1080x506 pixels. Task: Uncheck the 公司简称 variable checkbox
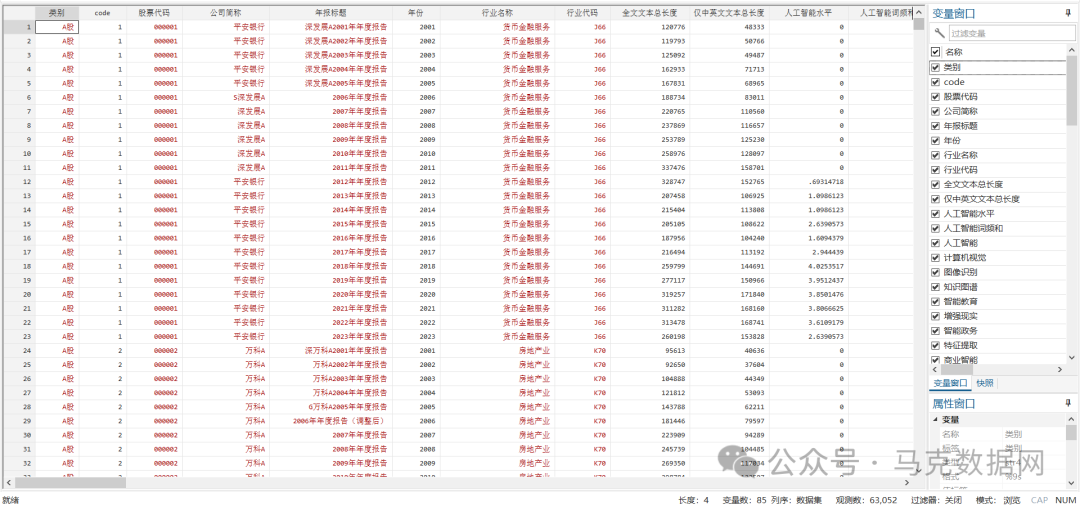[935, 111]
